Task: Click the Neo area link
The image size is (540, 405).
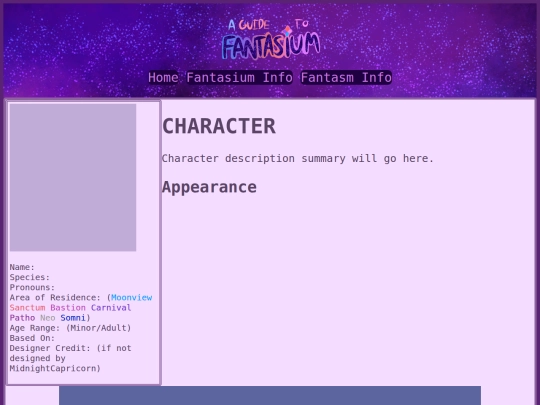Action: tap(48, 318)
